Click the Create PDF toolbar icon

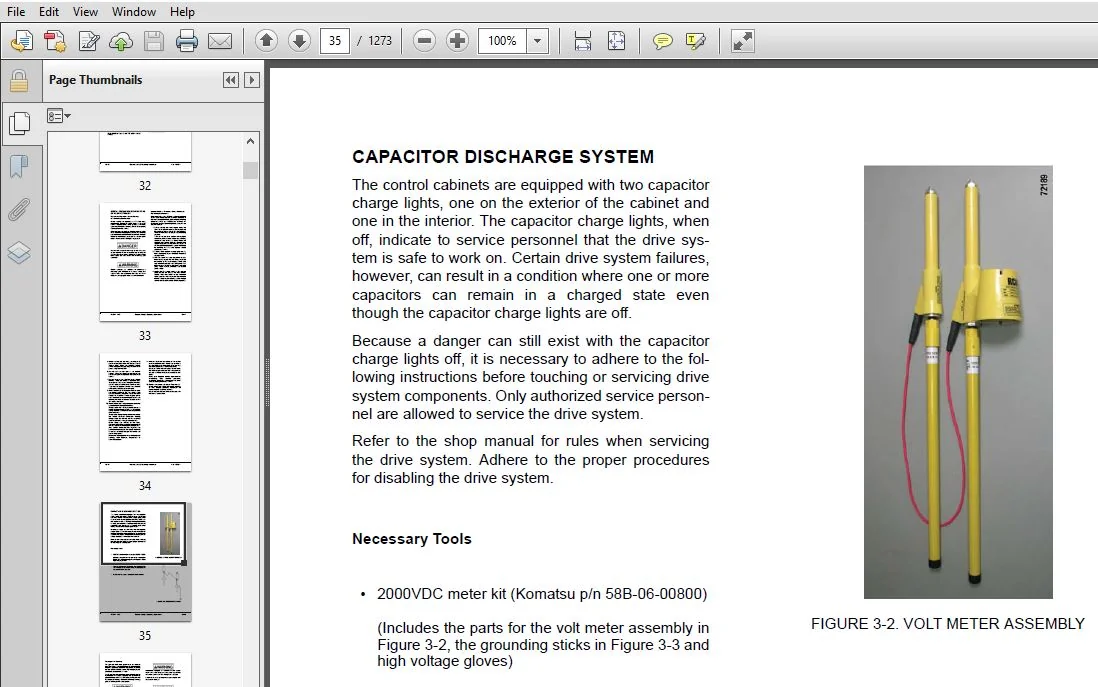[x=55, y=41]
